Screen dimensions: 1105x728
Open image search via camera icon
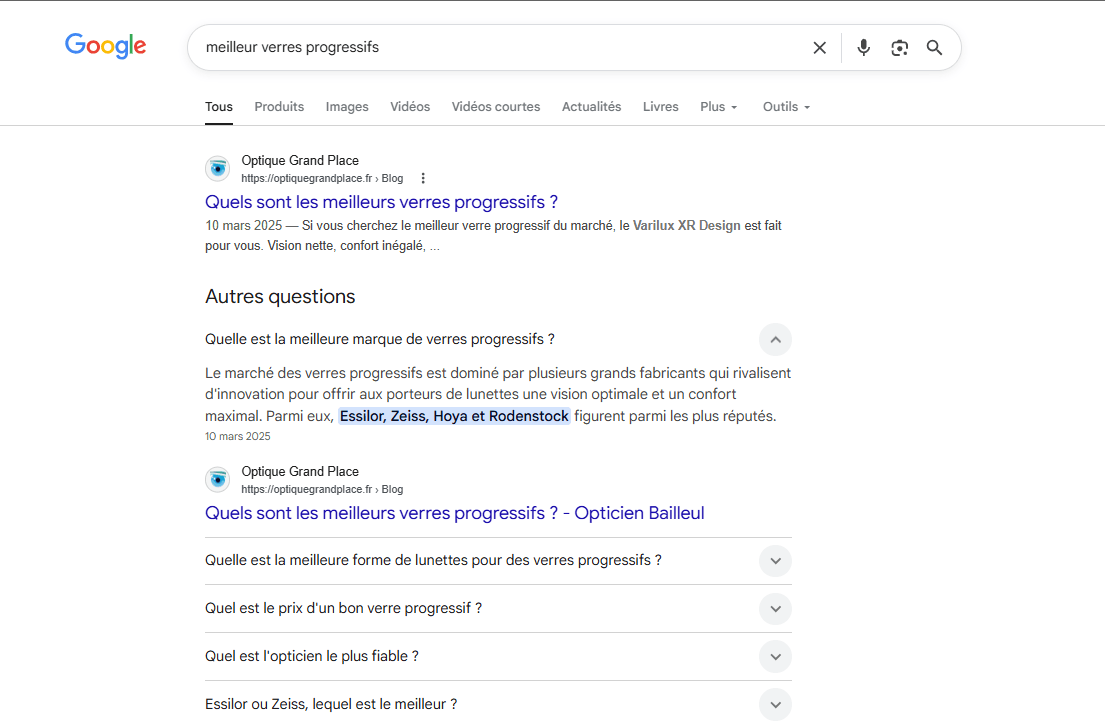point(899,48)
